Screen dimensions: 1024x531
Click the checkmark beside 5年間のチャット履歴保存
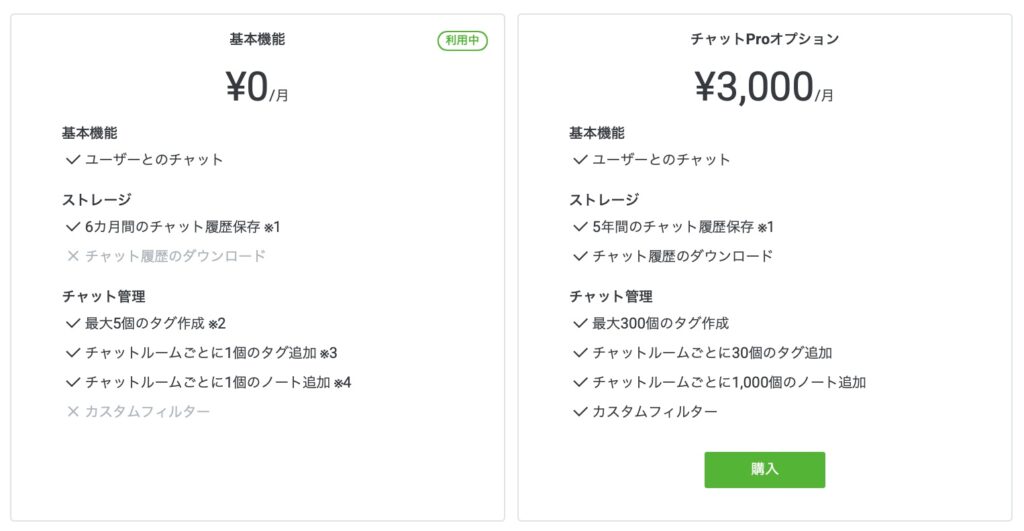tap(580, 227)
